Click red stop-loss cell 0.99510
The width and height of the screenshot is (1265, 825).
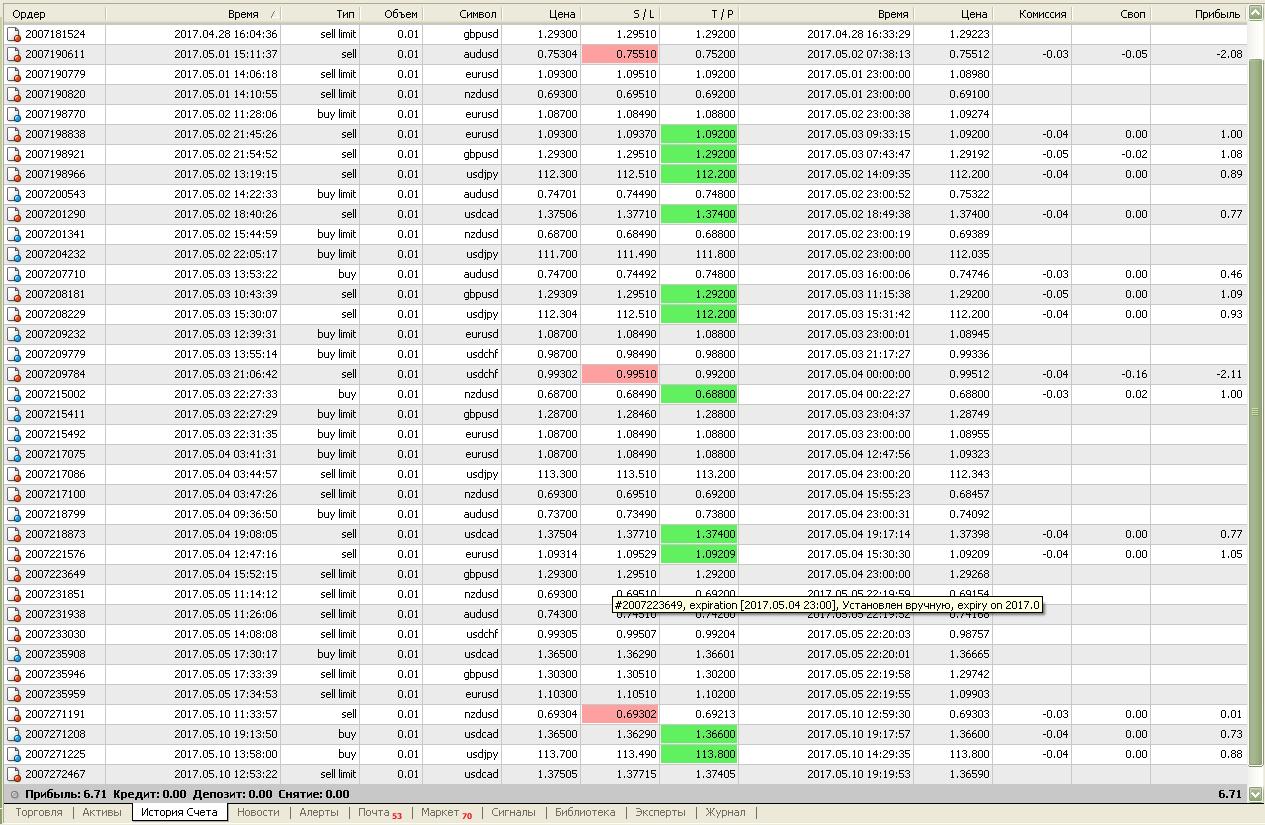pyautogui.click(x=620, y=374)
